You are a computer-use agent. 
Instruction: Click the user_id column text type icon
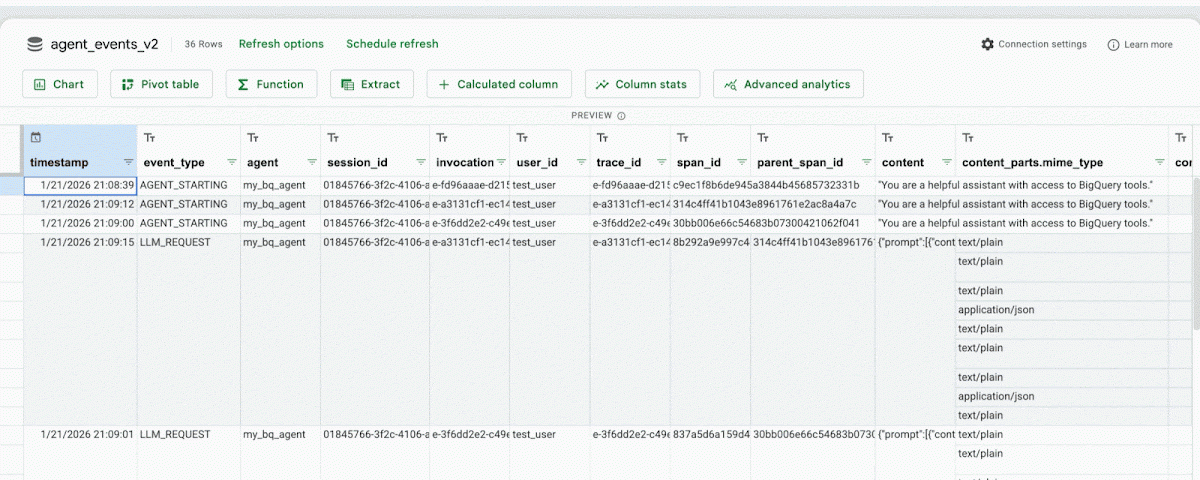pyautogui.click(x=522, y=137)
